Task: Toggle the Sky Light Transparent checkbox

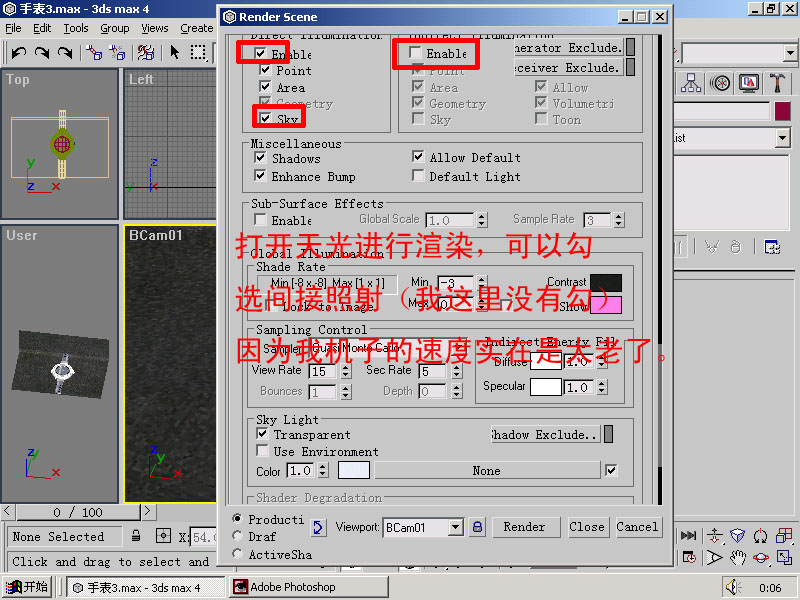Action: (x=262, y=434)
